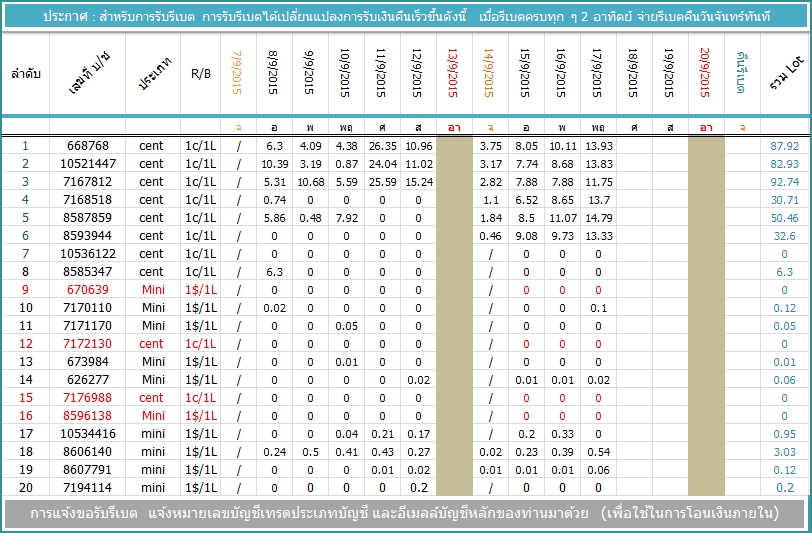Select total lot value 87.92

click(x=785, y=146)
